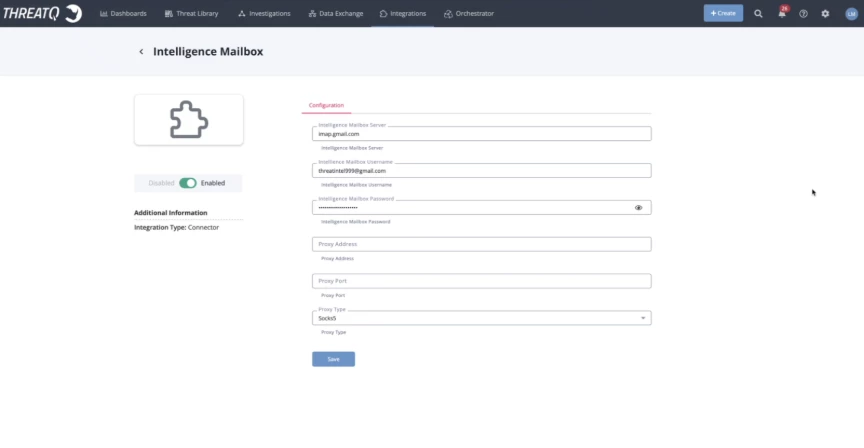Expand the Proxy Type dropdown arrow
Image resolution: width=864 pixels, height=448 pixels.
click(642, 318)
